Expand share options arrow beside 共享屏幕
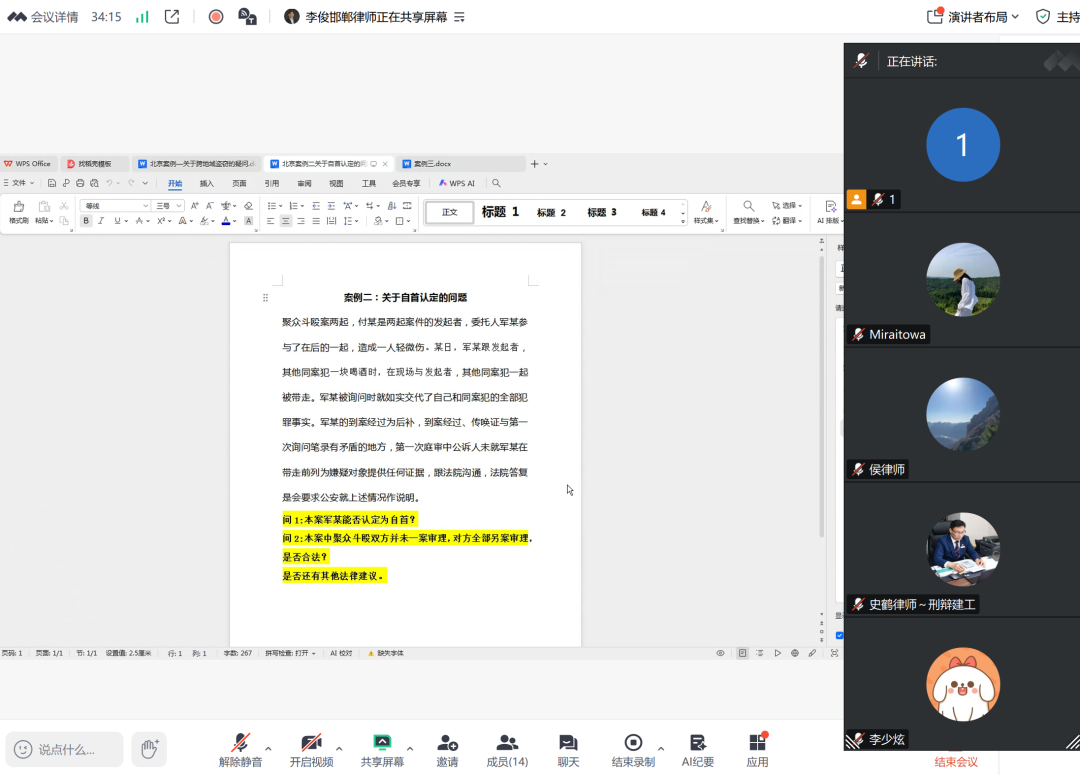The image size is (1080, 775). tap(410, 748)
